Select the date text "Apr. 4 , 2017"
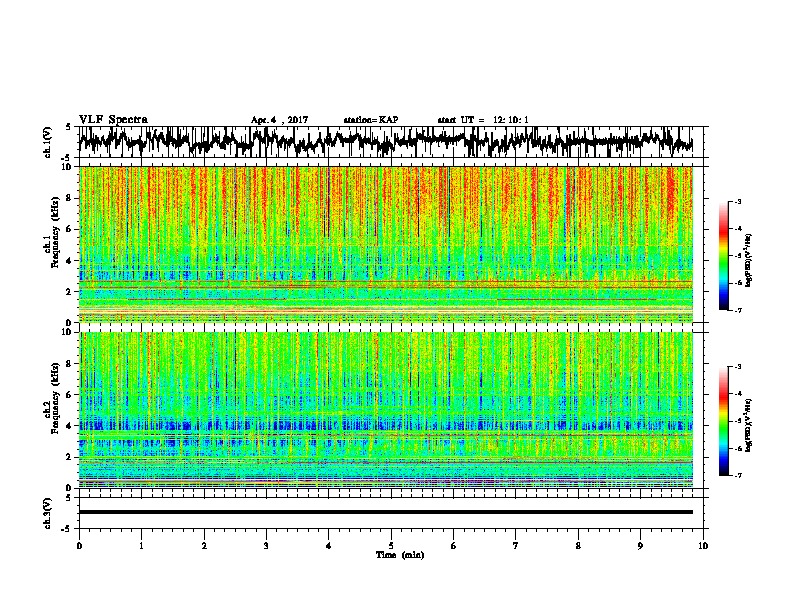The image size is (792, 612). pos(279,120)
